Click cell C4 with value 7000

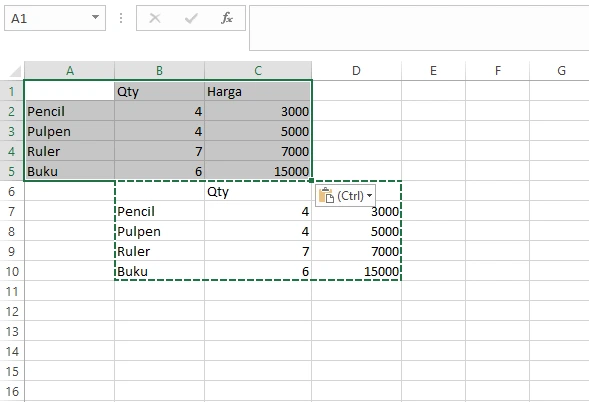(258, 151)
